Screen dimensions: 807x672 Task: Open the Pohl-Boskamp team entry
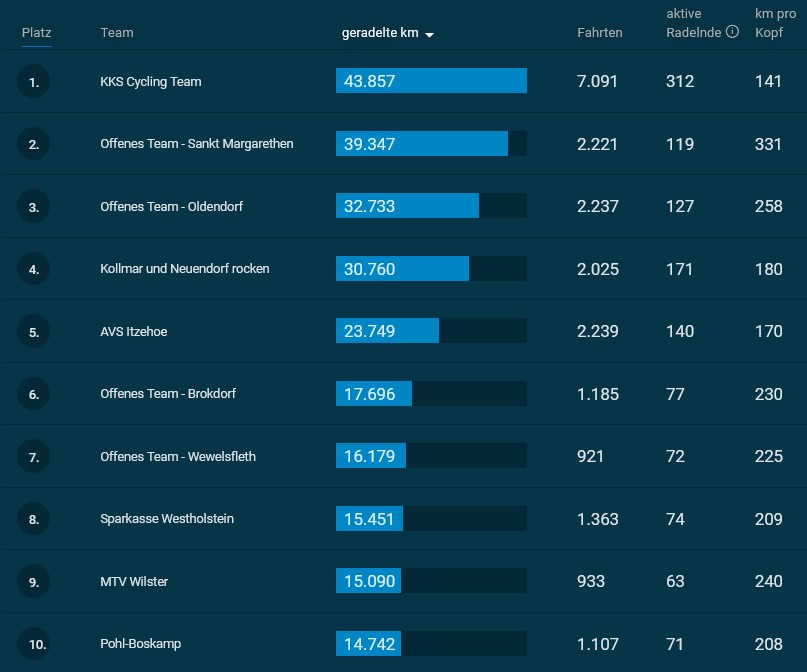141,644
